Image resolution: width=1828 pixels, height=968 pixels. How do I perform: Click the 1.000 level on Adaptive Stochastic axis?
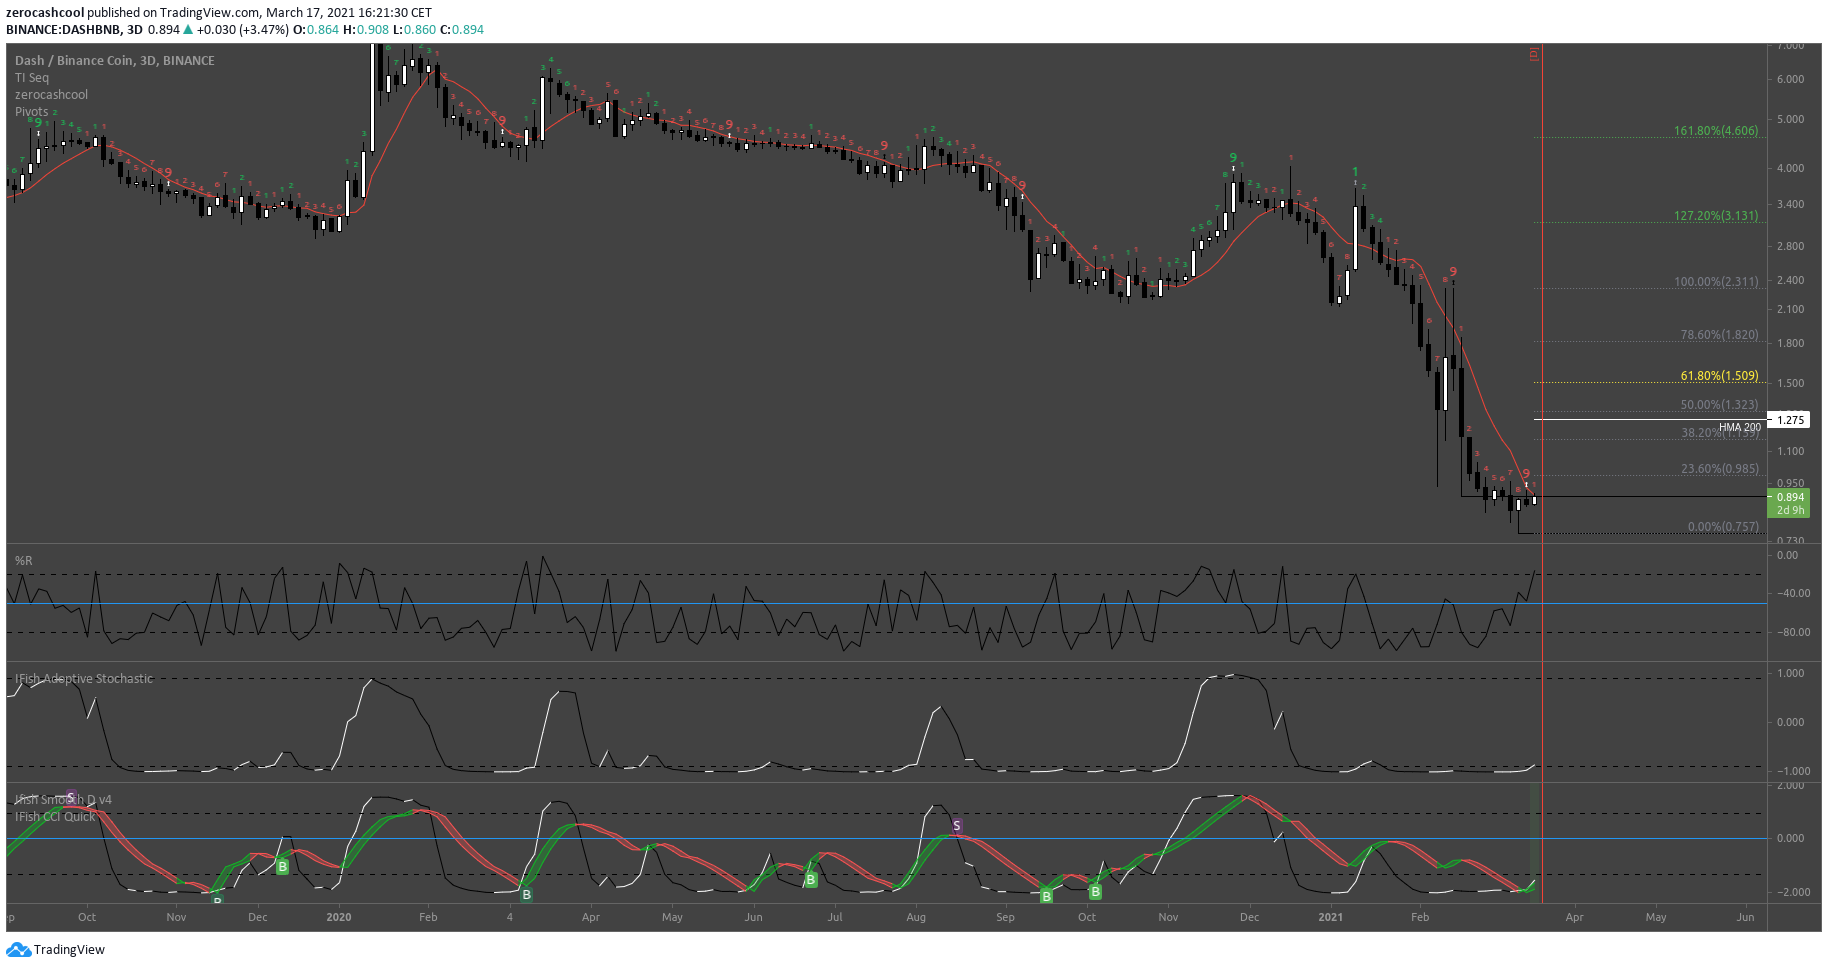point(1791,674)
